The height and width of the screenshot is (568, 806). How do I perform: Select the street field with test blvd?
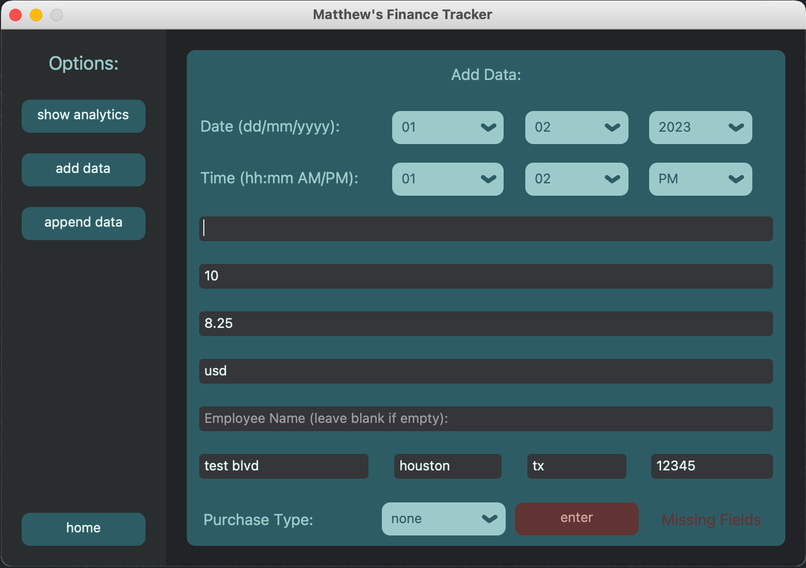click(x=284, y=466)
